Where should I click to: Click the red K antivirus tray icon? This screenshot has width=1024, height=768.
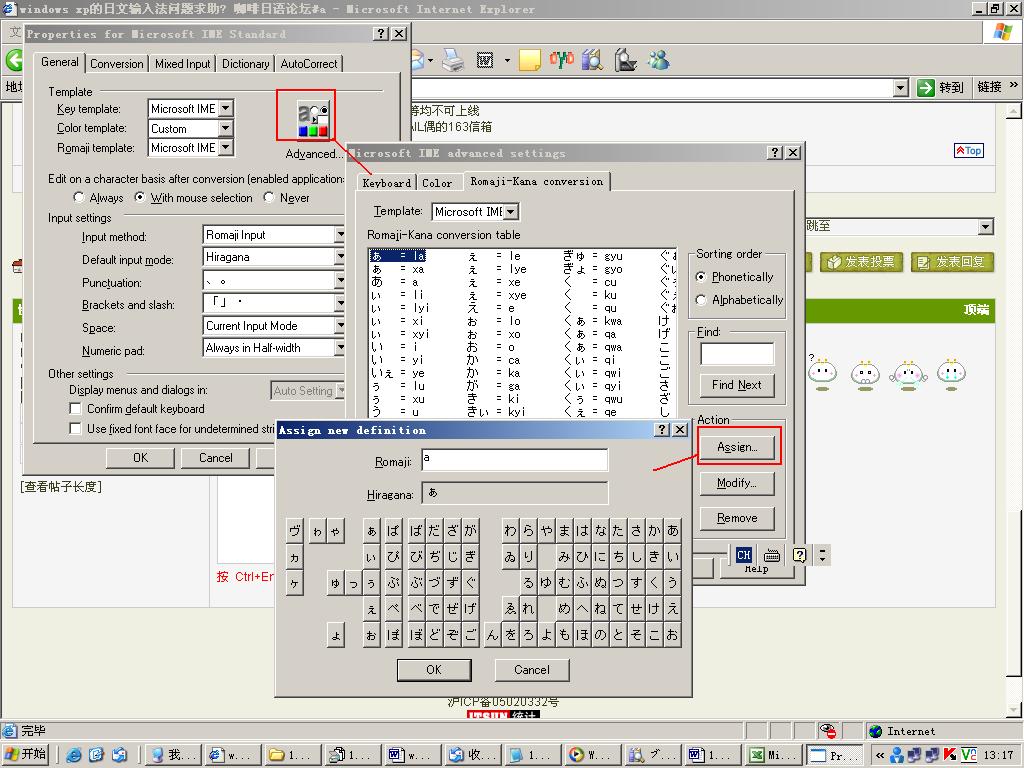point(950,755)
